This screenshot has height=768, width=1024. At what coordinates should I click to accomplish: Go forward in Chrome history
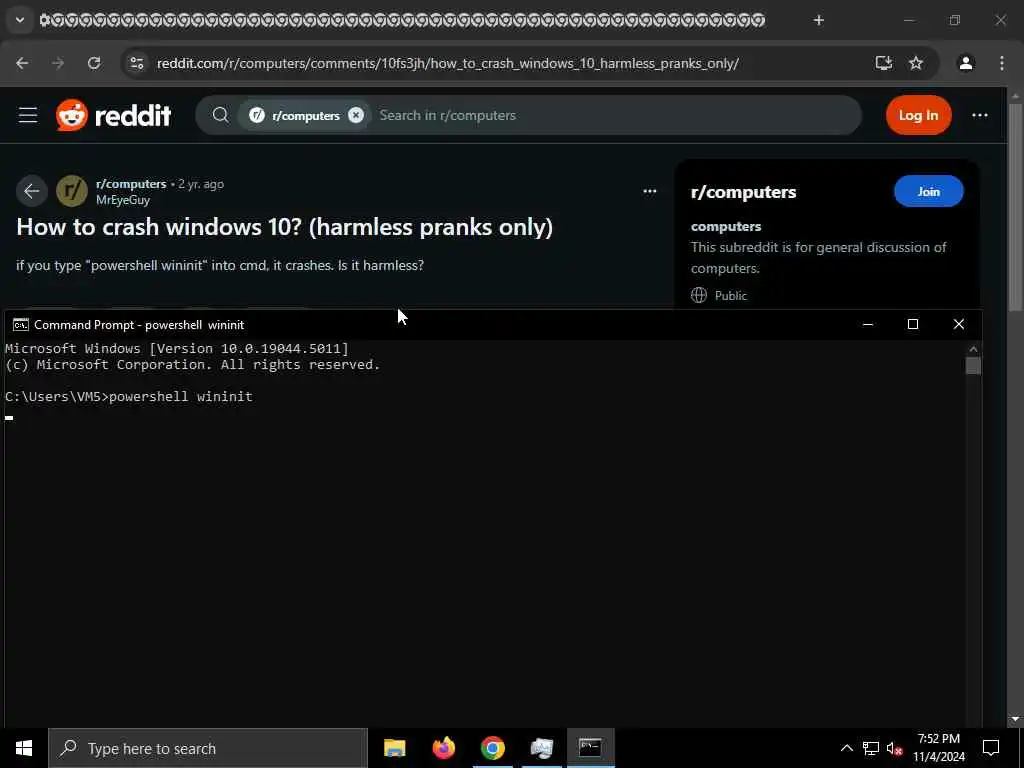tap(58, 63)
